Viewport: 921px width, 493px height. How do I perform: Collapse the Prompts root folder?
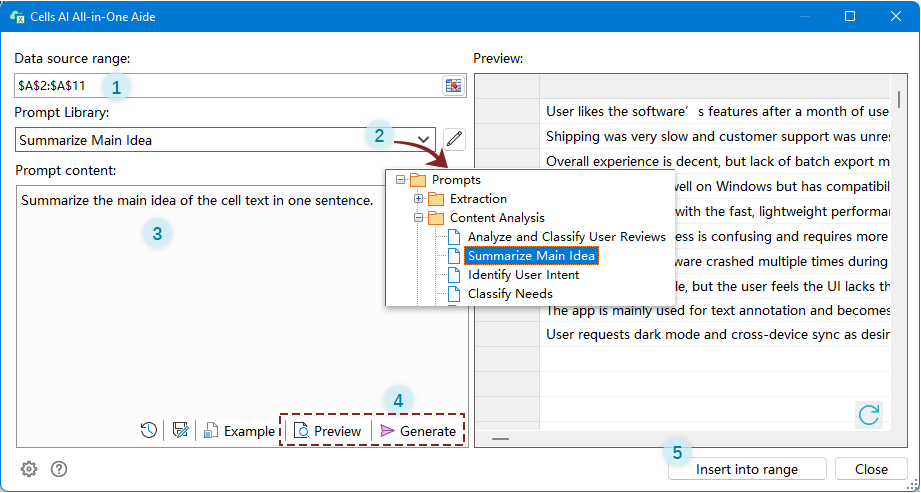[401, 180]
